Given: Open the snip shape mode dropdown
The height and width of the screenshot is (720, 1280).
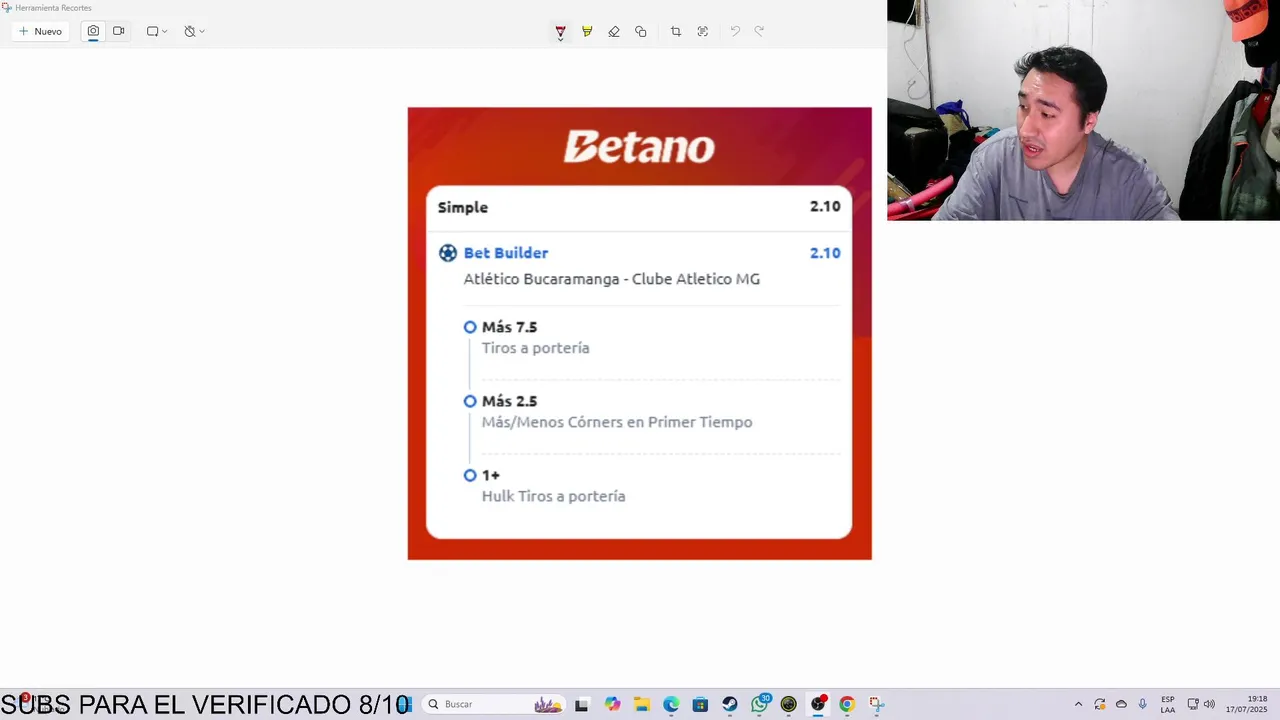Looking at the screenshot, I should [x=157, y=31].
